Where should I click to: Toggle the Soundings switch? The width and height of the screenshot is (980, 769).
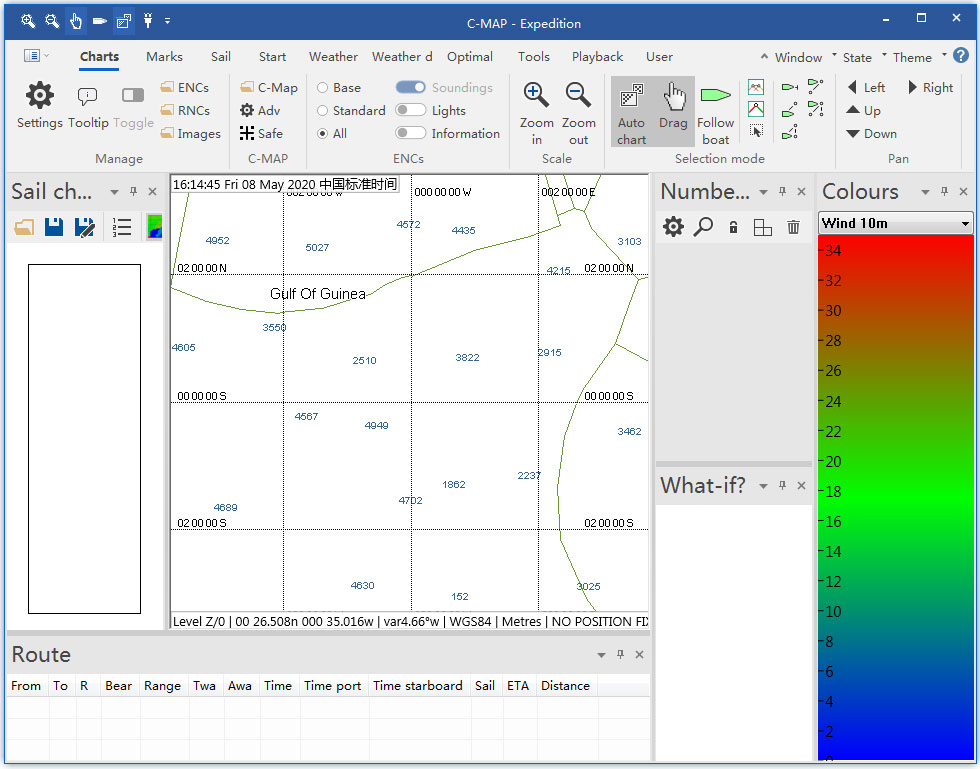[x=410, y=88]
